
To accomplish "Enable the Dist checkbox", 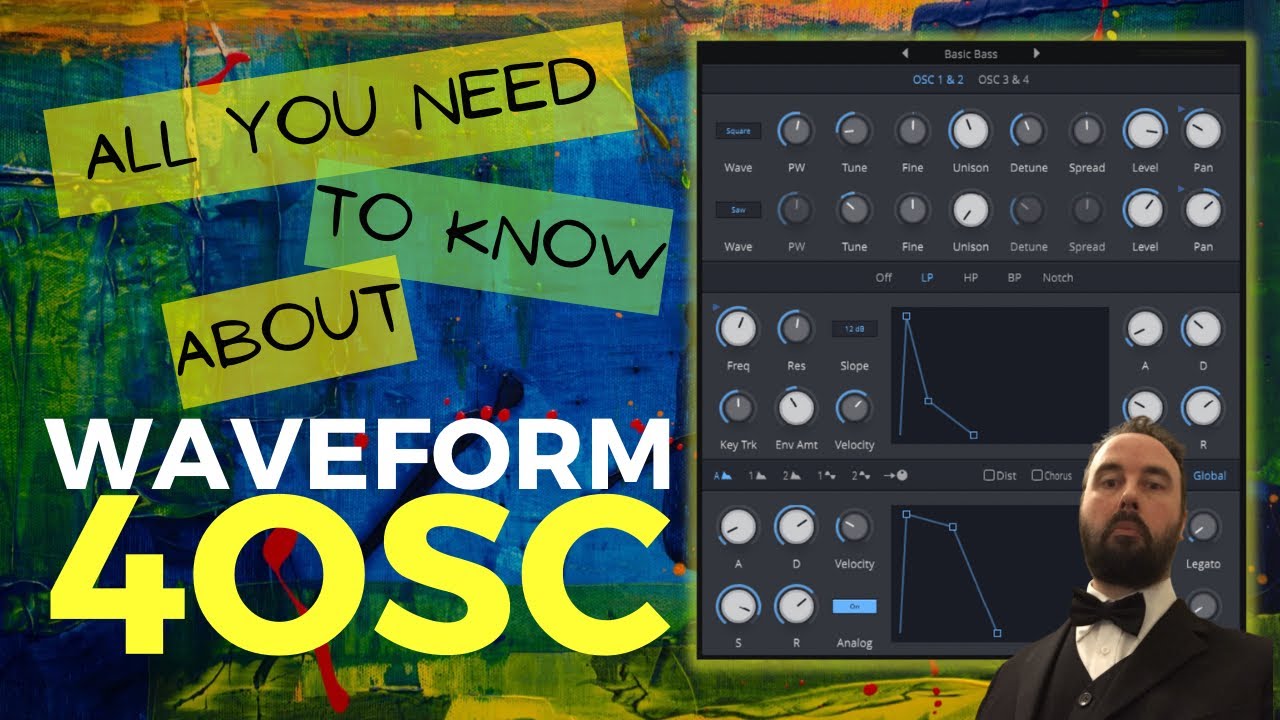I will pyautogui.click(x=989, y=476).
